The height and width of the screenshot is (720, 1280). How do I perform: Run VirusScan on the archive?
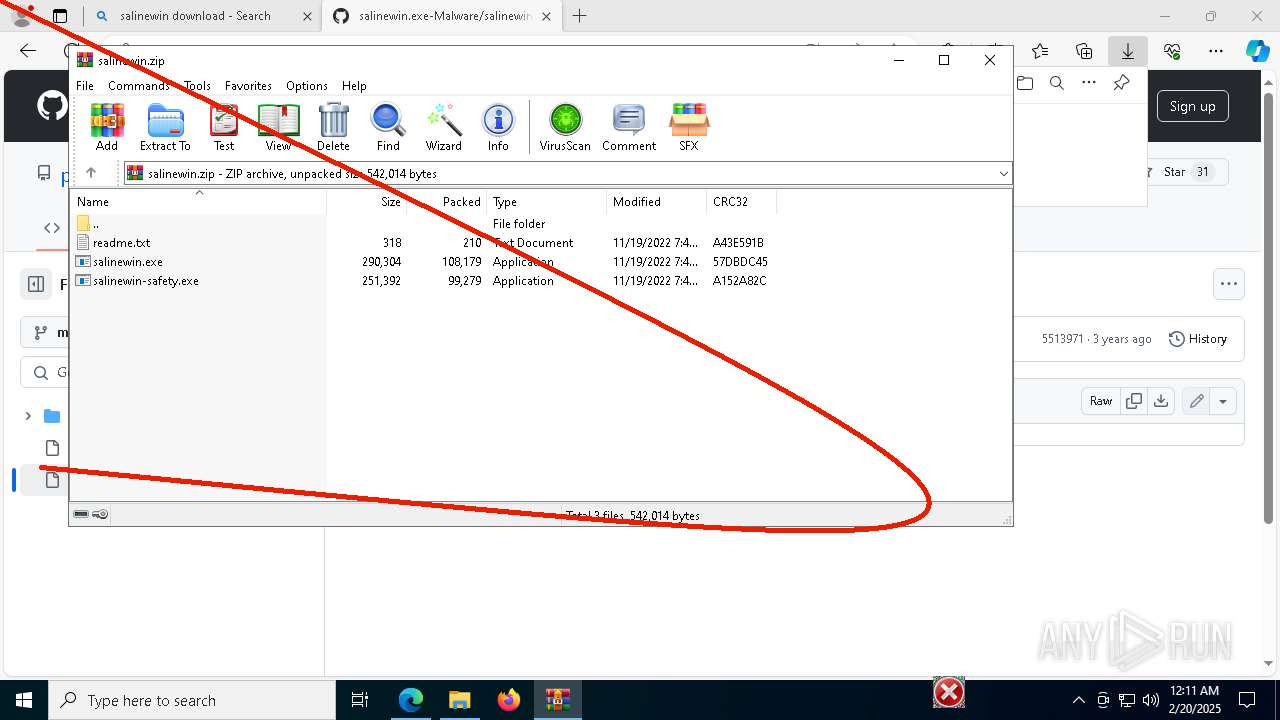pos(565,126)
